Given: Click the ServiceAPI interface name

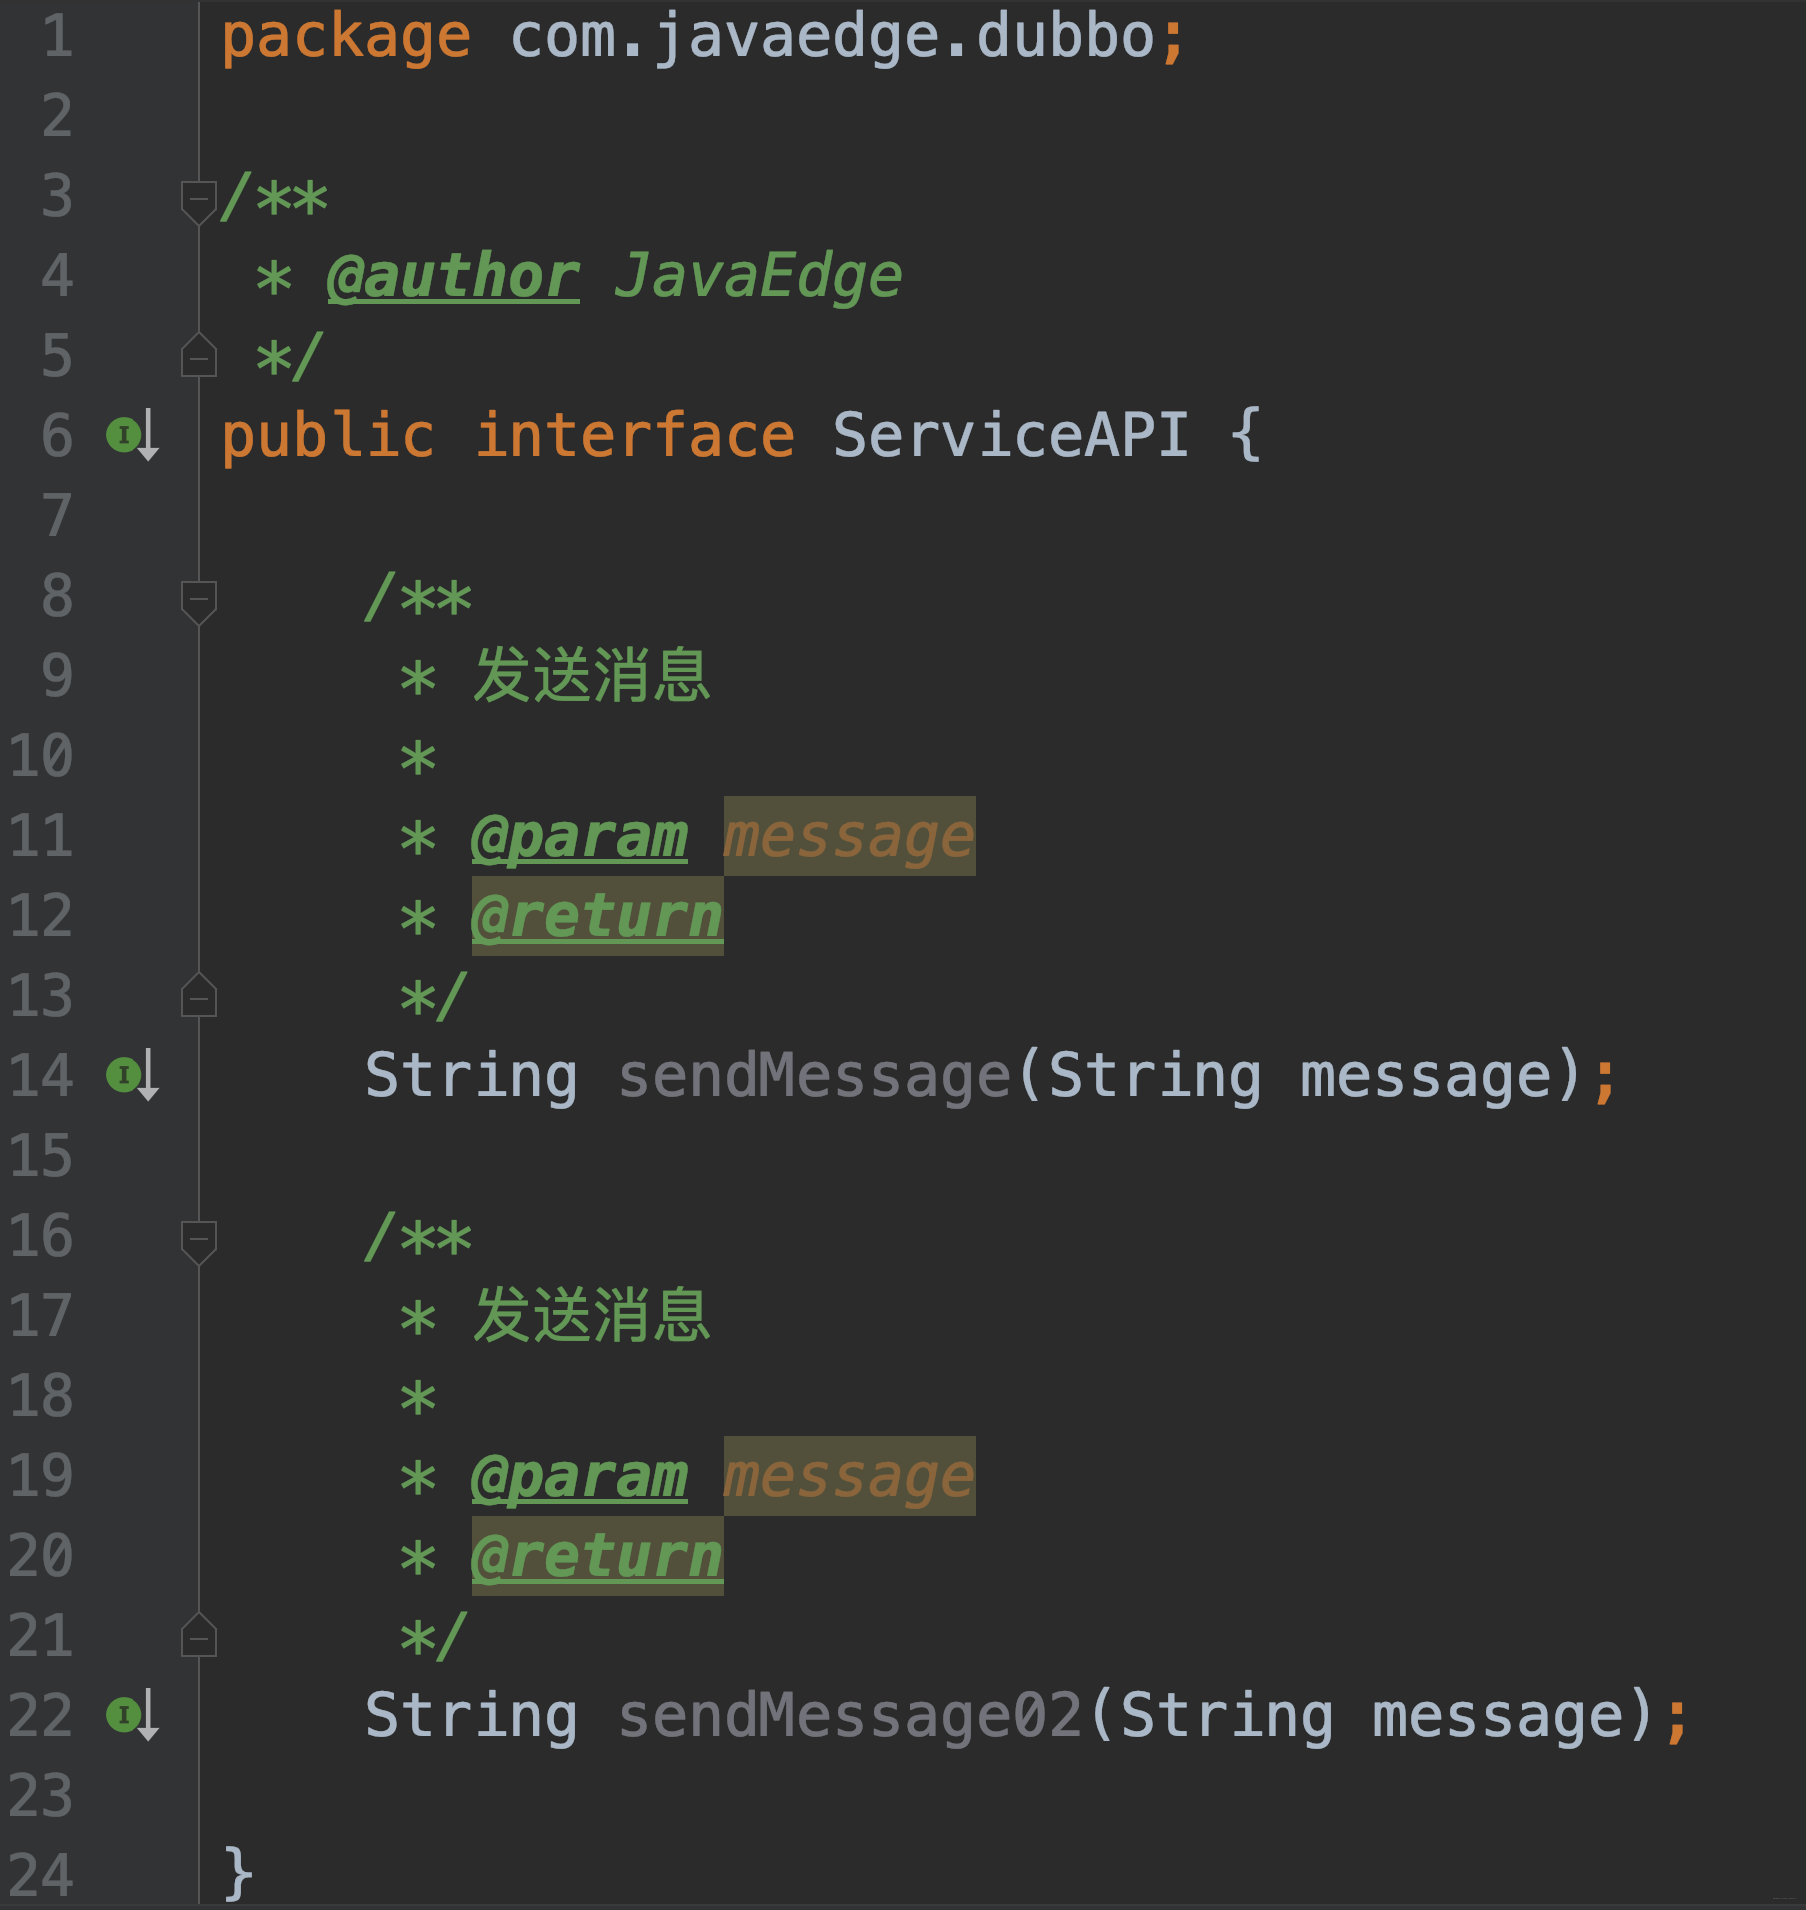Looking at the screenshot, I should [x=1010, y=436].
